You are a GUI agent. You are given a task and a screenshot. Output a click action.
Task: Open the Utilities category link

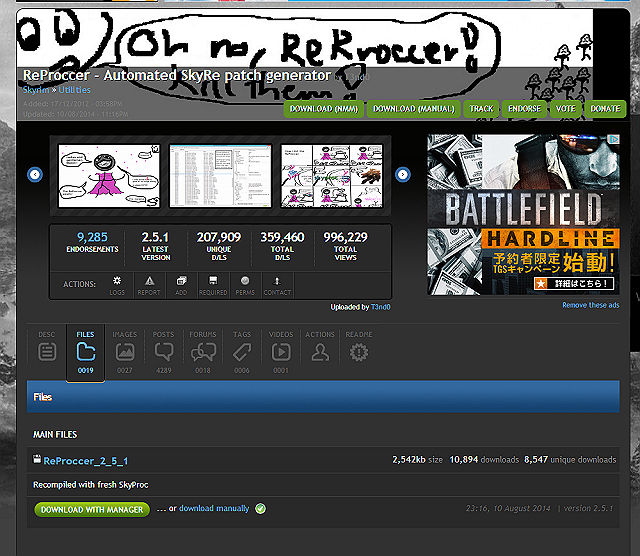point(74,90)
